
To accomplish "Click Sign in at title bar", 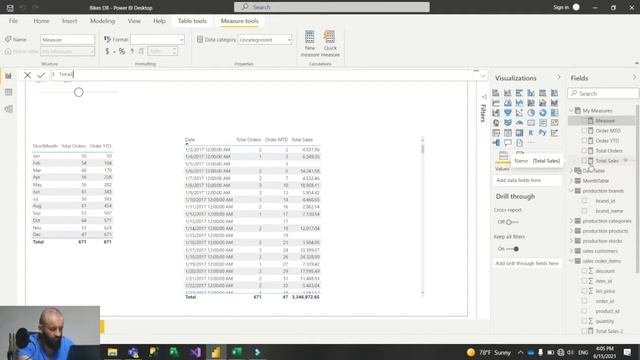I will 561,7.
